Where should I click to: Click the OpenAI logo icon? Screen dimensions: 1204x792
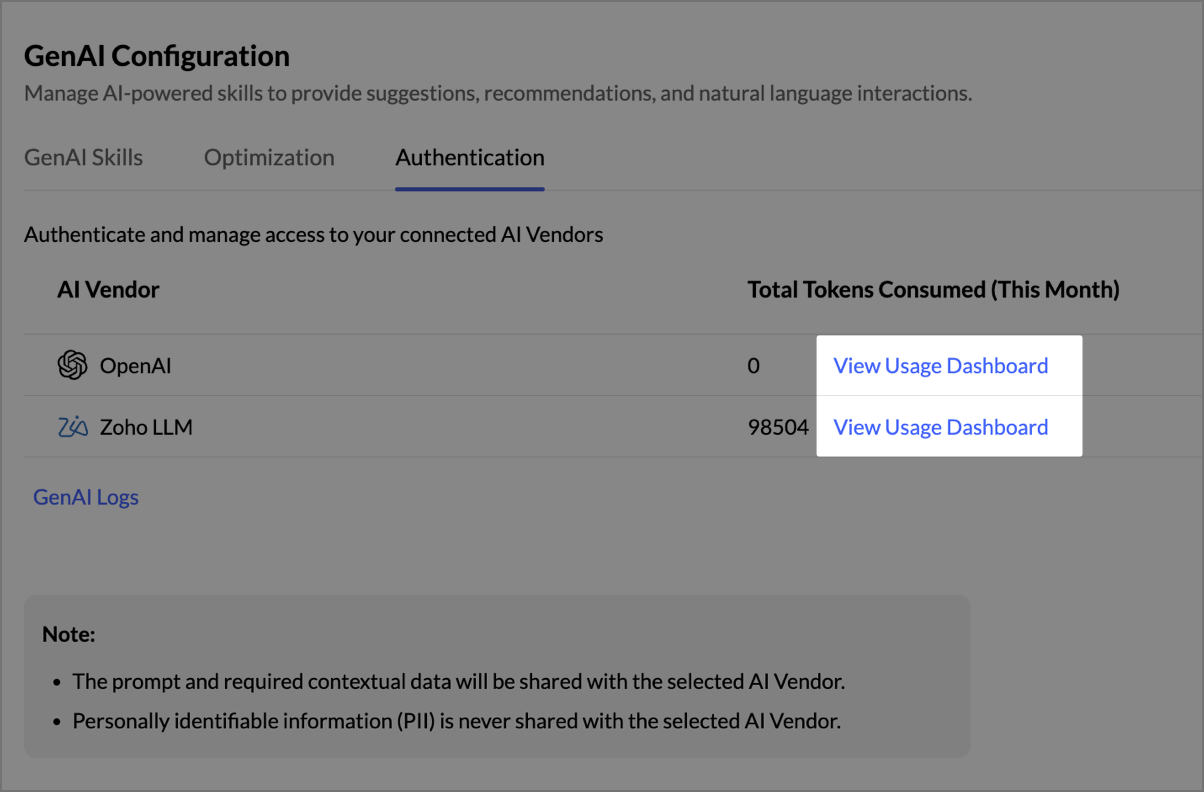coord(72,366)
